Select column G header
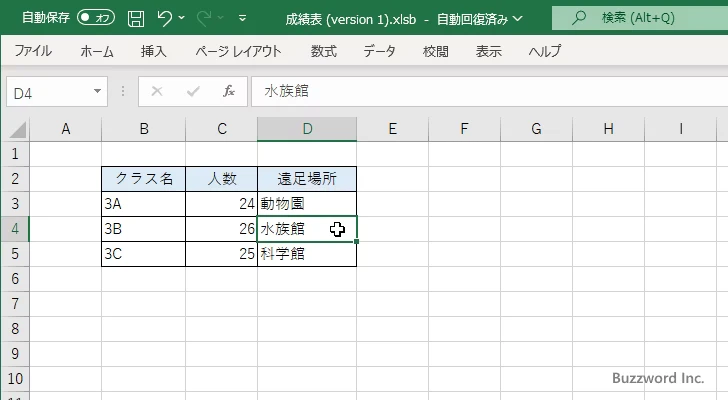 click(536, 129)
